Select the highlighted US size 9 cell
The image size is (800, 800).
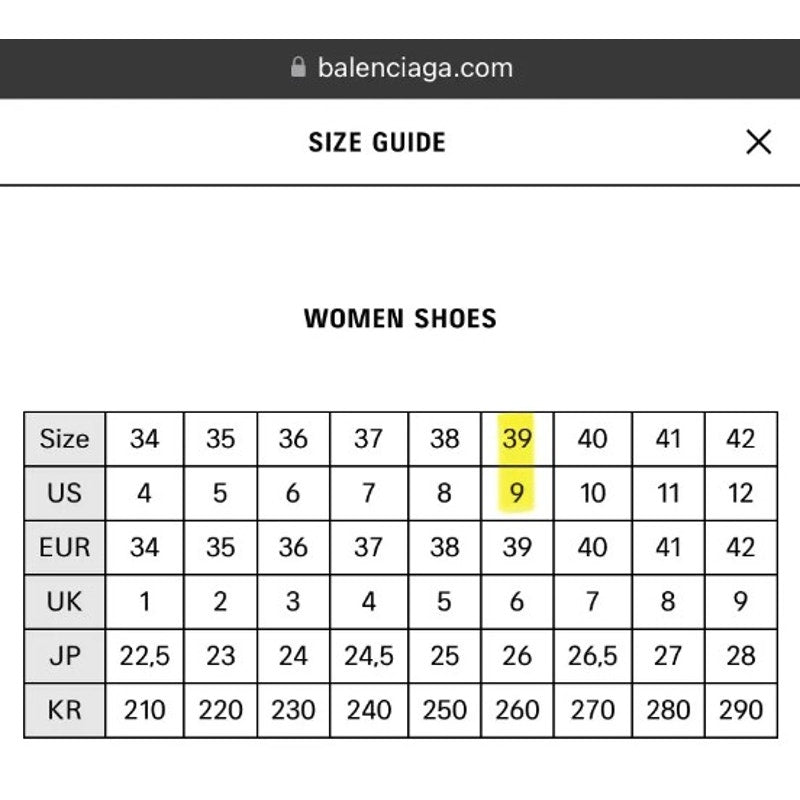(517, 493)
